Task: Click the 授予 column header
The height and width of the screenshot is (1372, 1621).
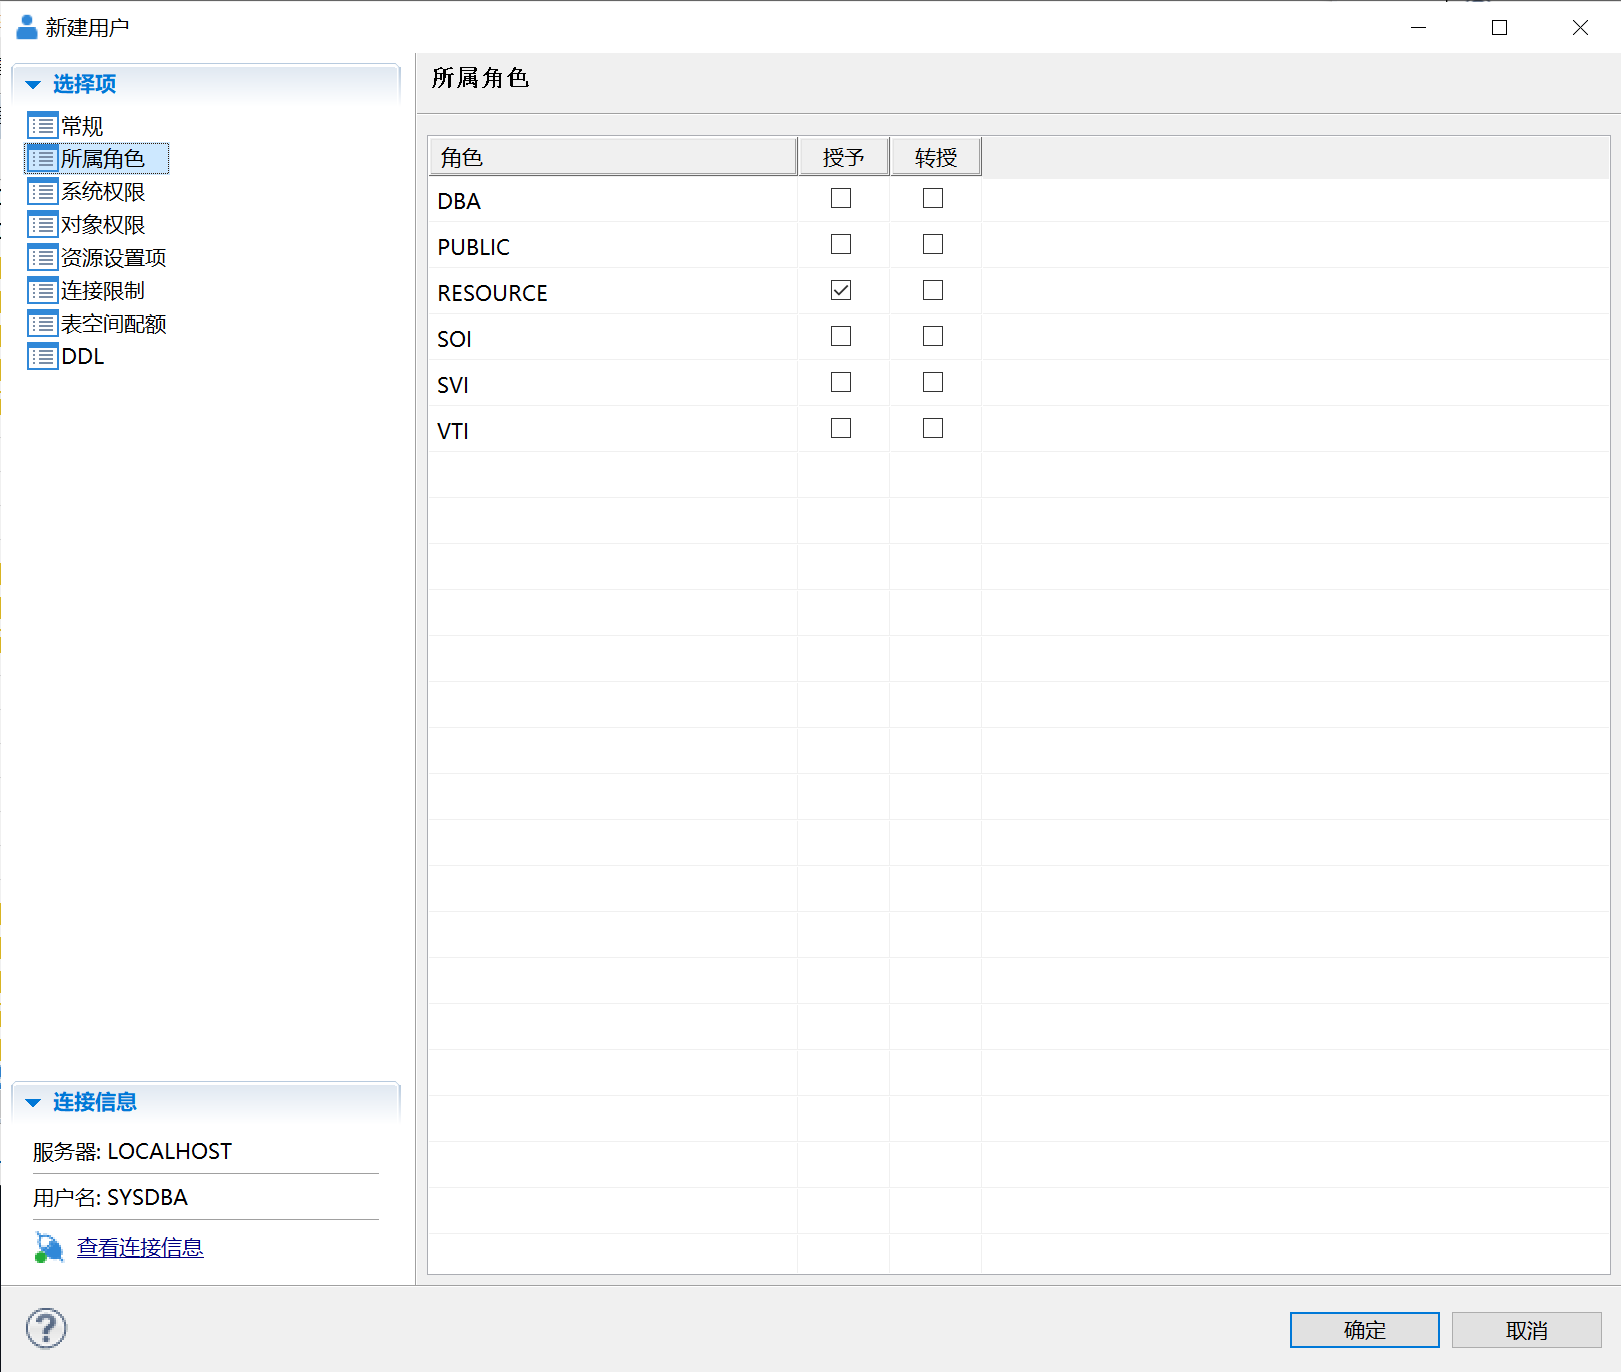Action: click(844, 157)
